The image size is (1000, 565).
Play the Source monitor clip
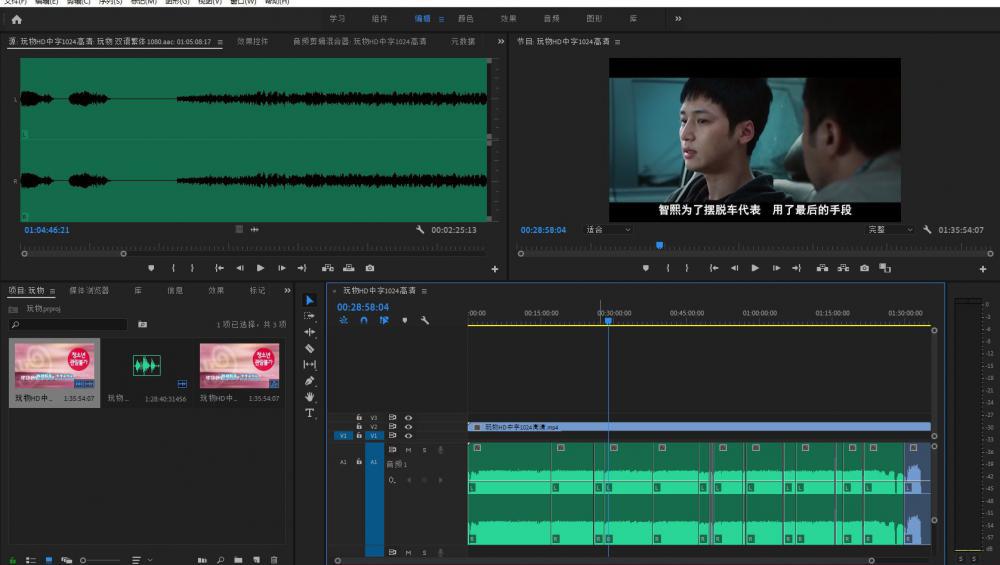260,268
